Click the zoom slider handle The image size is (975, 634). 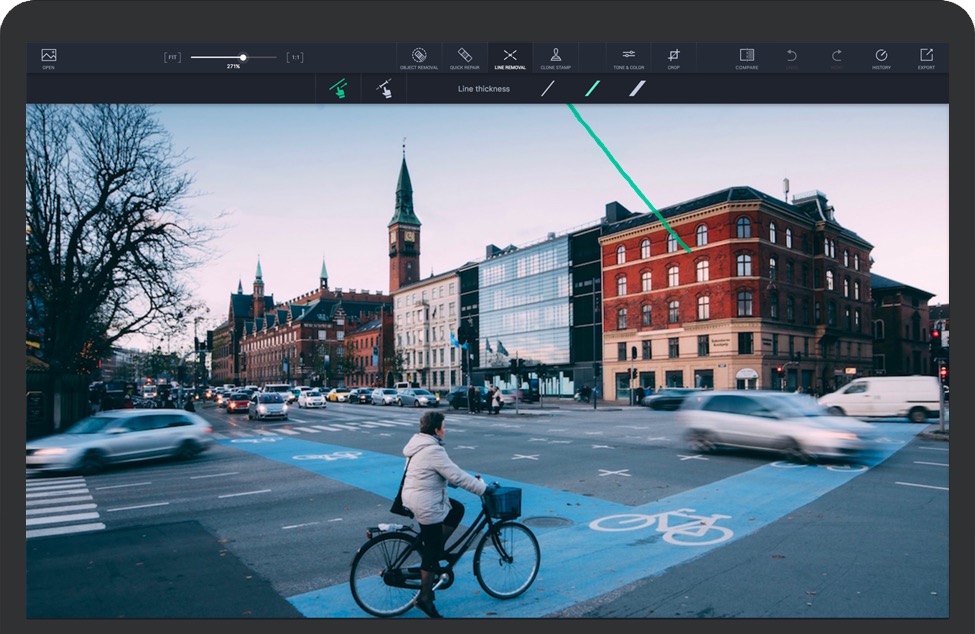243,57
